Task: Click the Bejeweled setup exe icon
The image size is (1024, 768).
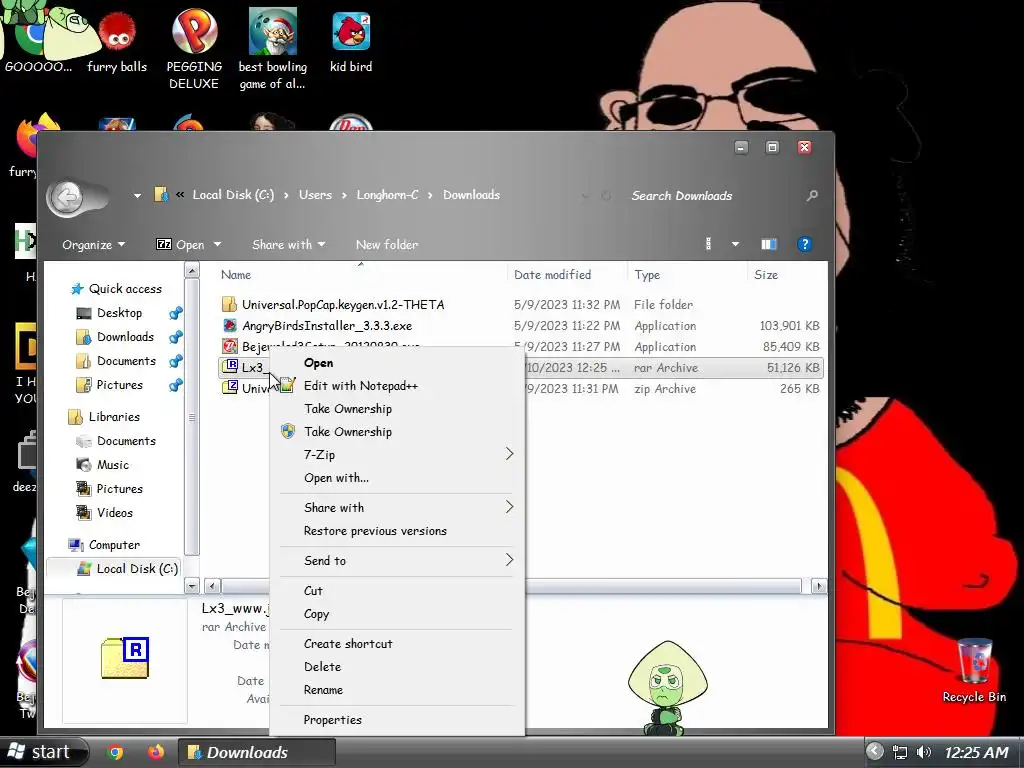Action: pos(229,346)
